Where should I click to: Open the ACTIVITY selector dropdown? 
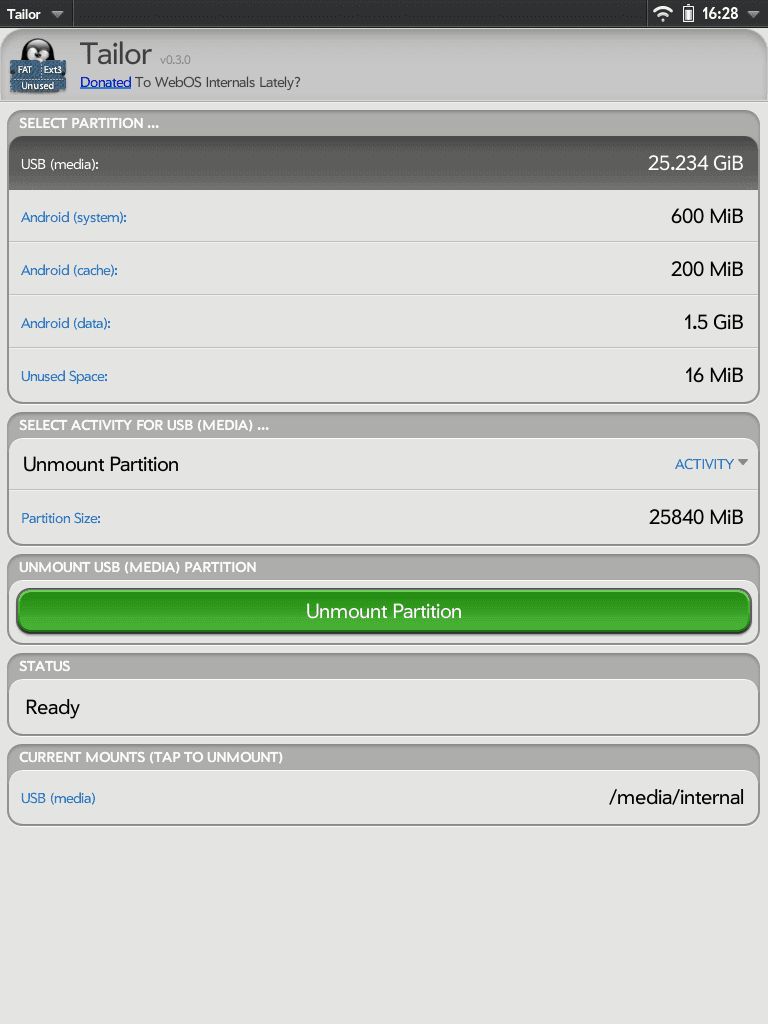pos(711,464)
